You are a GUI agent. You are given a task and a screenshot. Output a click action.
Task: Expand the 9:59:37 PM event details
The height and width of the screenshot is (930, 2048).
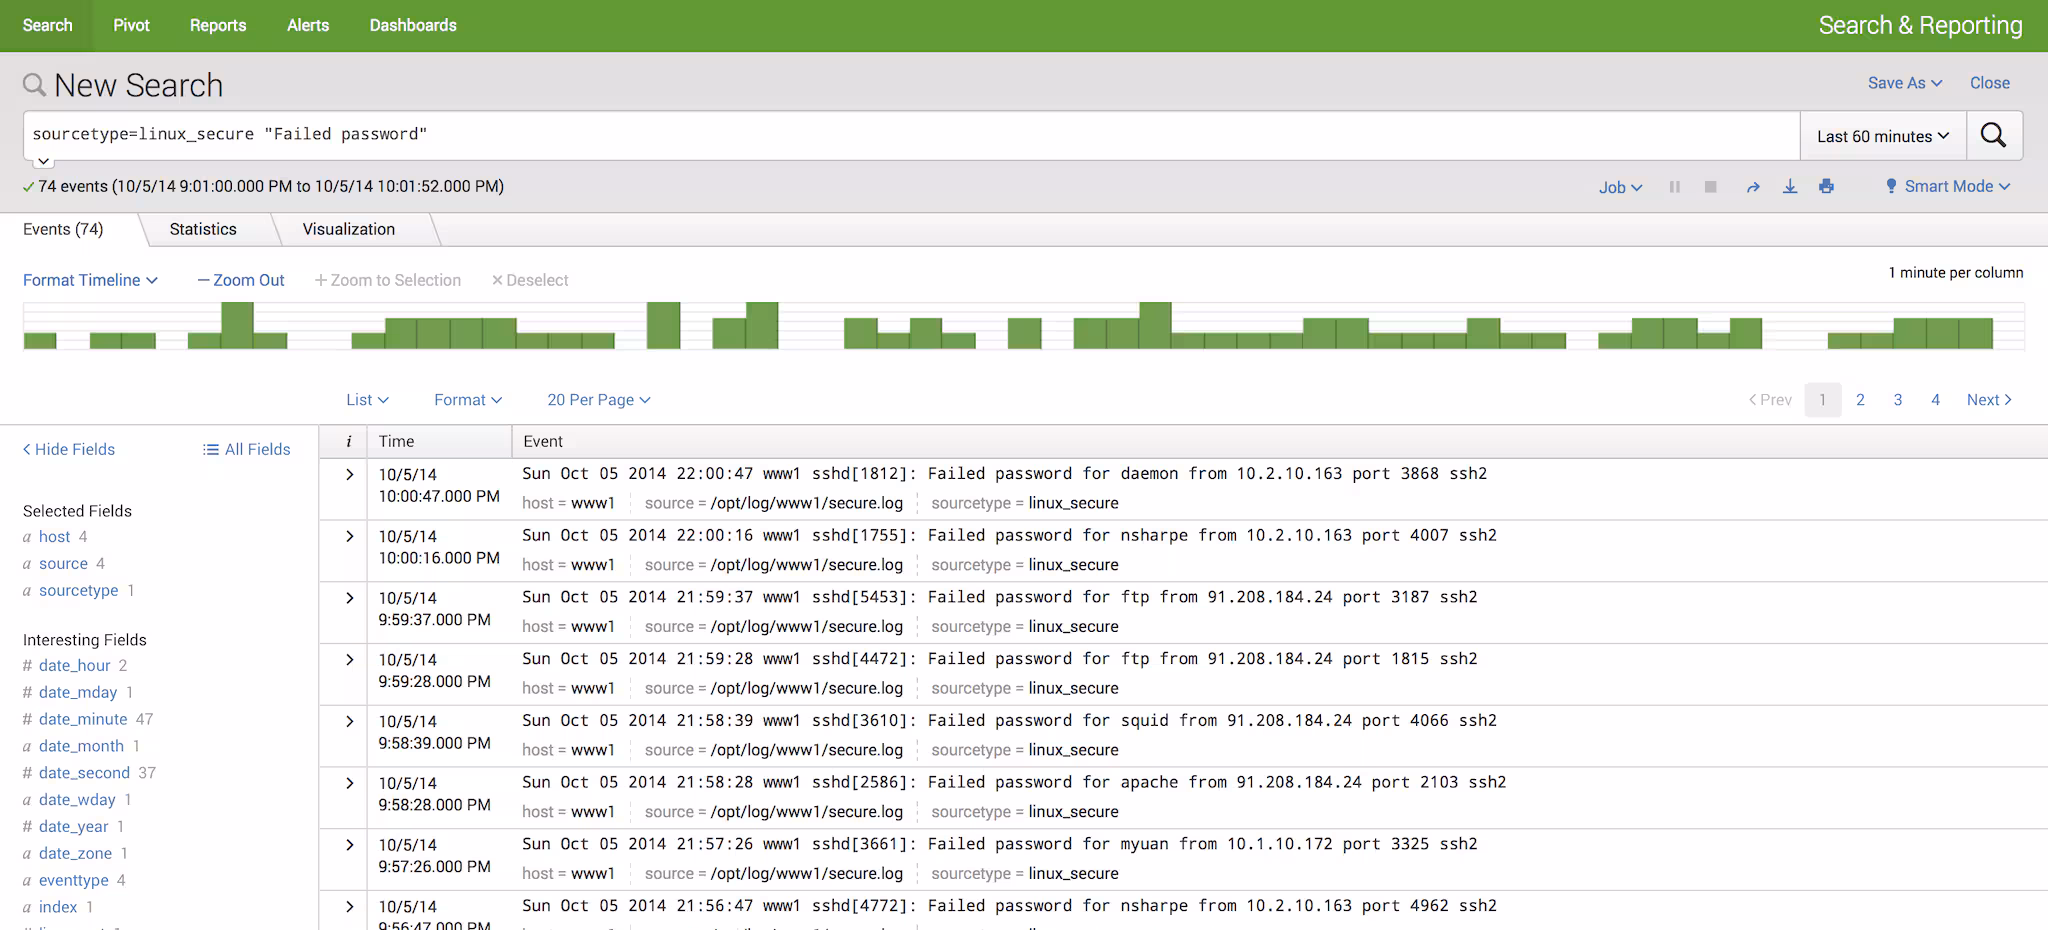(349, 598)
